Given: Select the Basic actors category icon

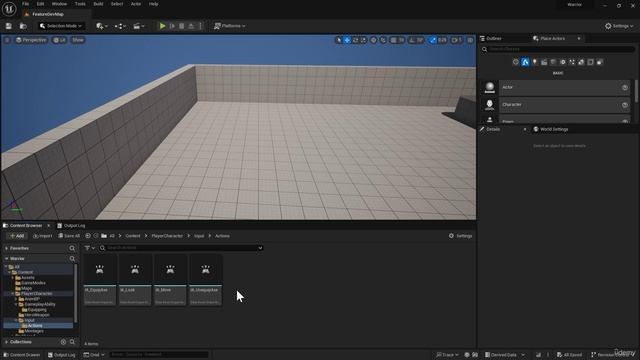Looking at the screenshot, I should (525, 62).
